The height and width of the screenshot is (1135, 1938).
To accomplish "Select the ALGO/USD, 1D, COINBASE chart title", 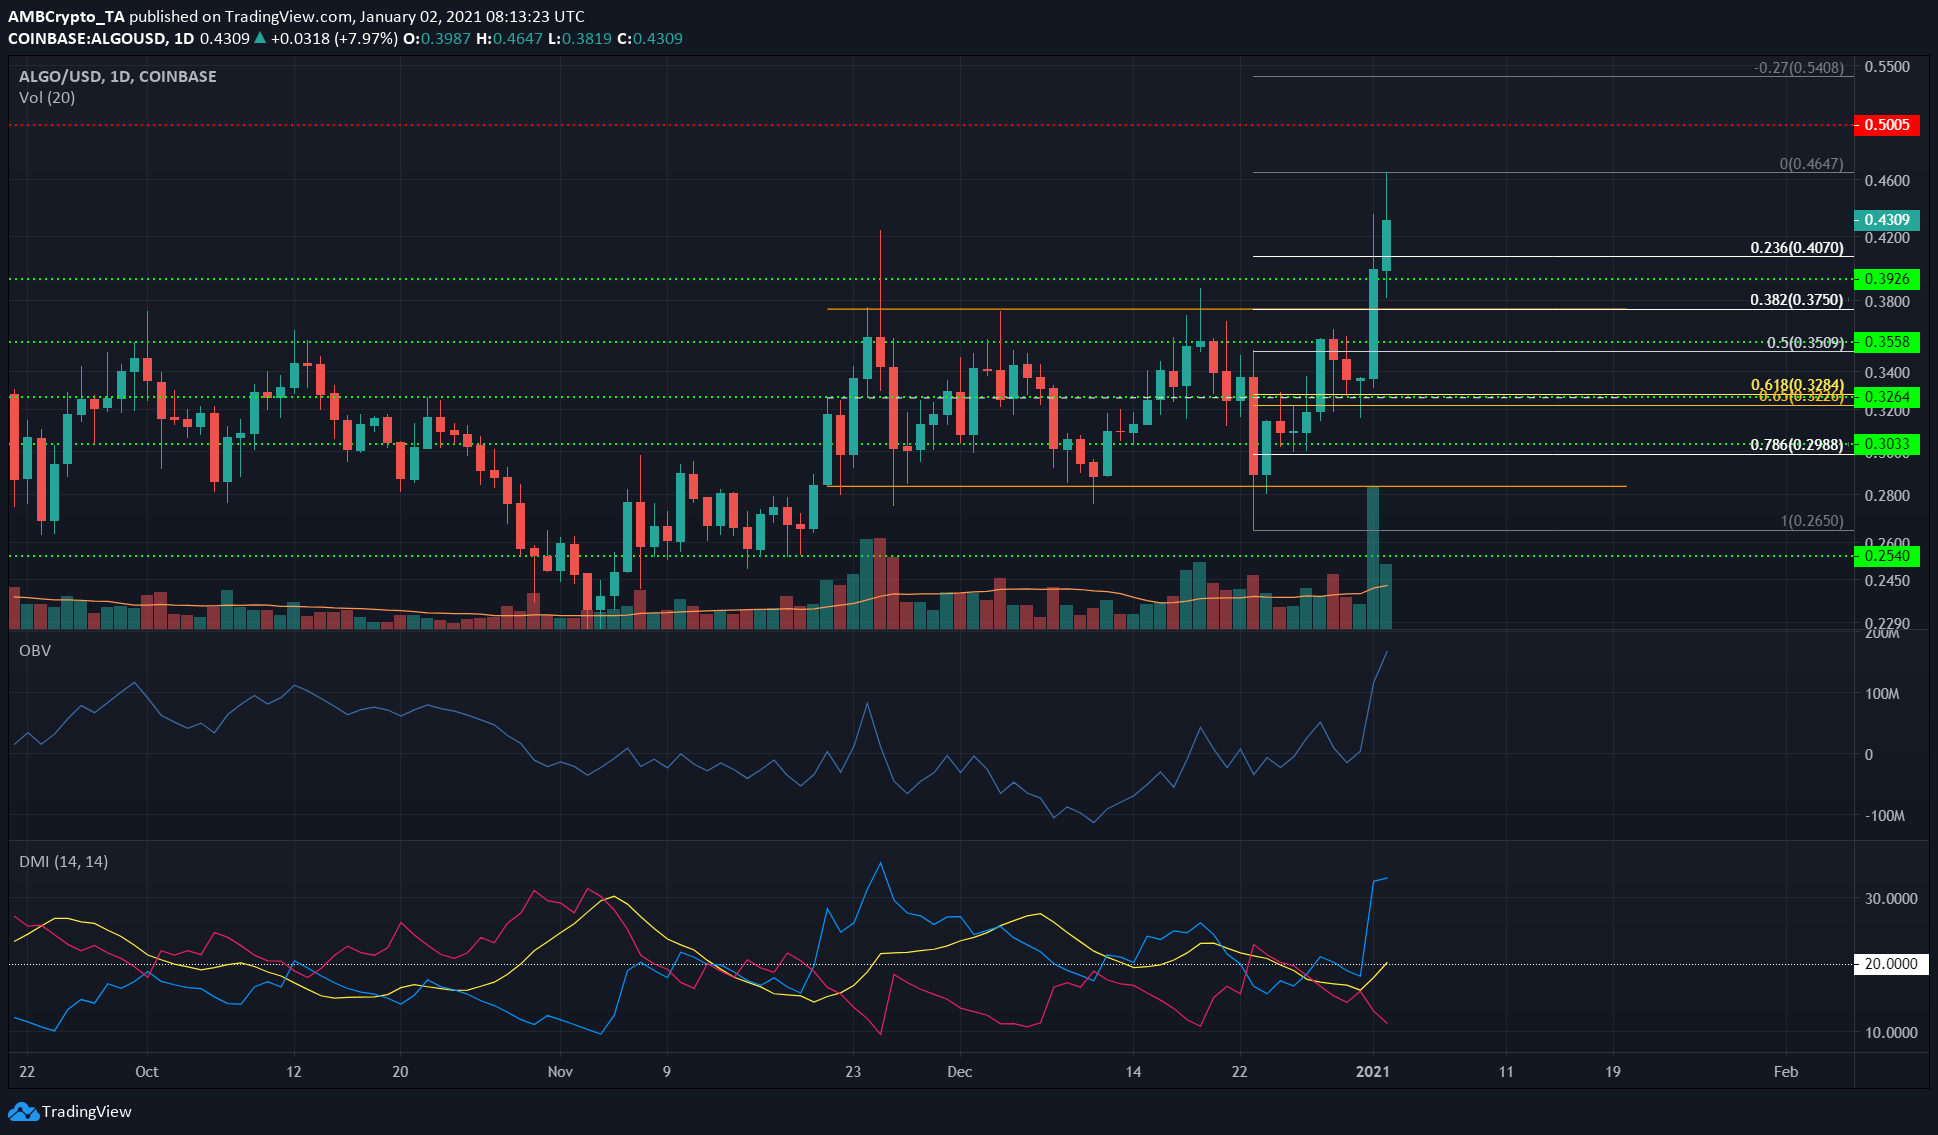I will [118, 76].
